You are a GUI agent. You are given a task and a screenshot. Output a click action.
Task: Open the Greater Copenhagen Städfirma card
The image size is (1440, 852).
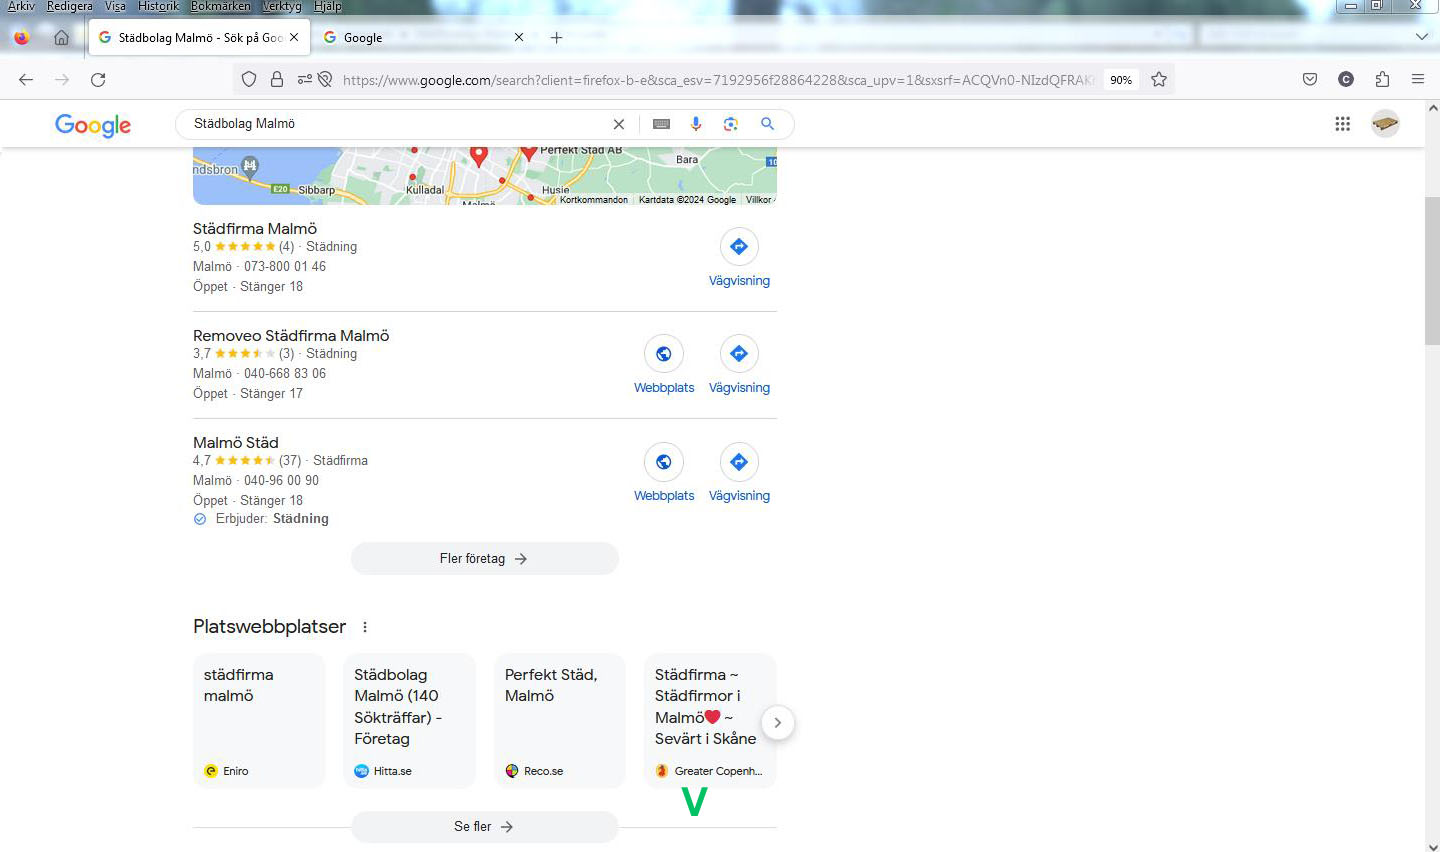pos(710,721)
